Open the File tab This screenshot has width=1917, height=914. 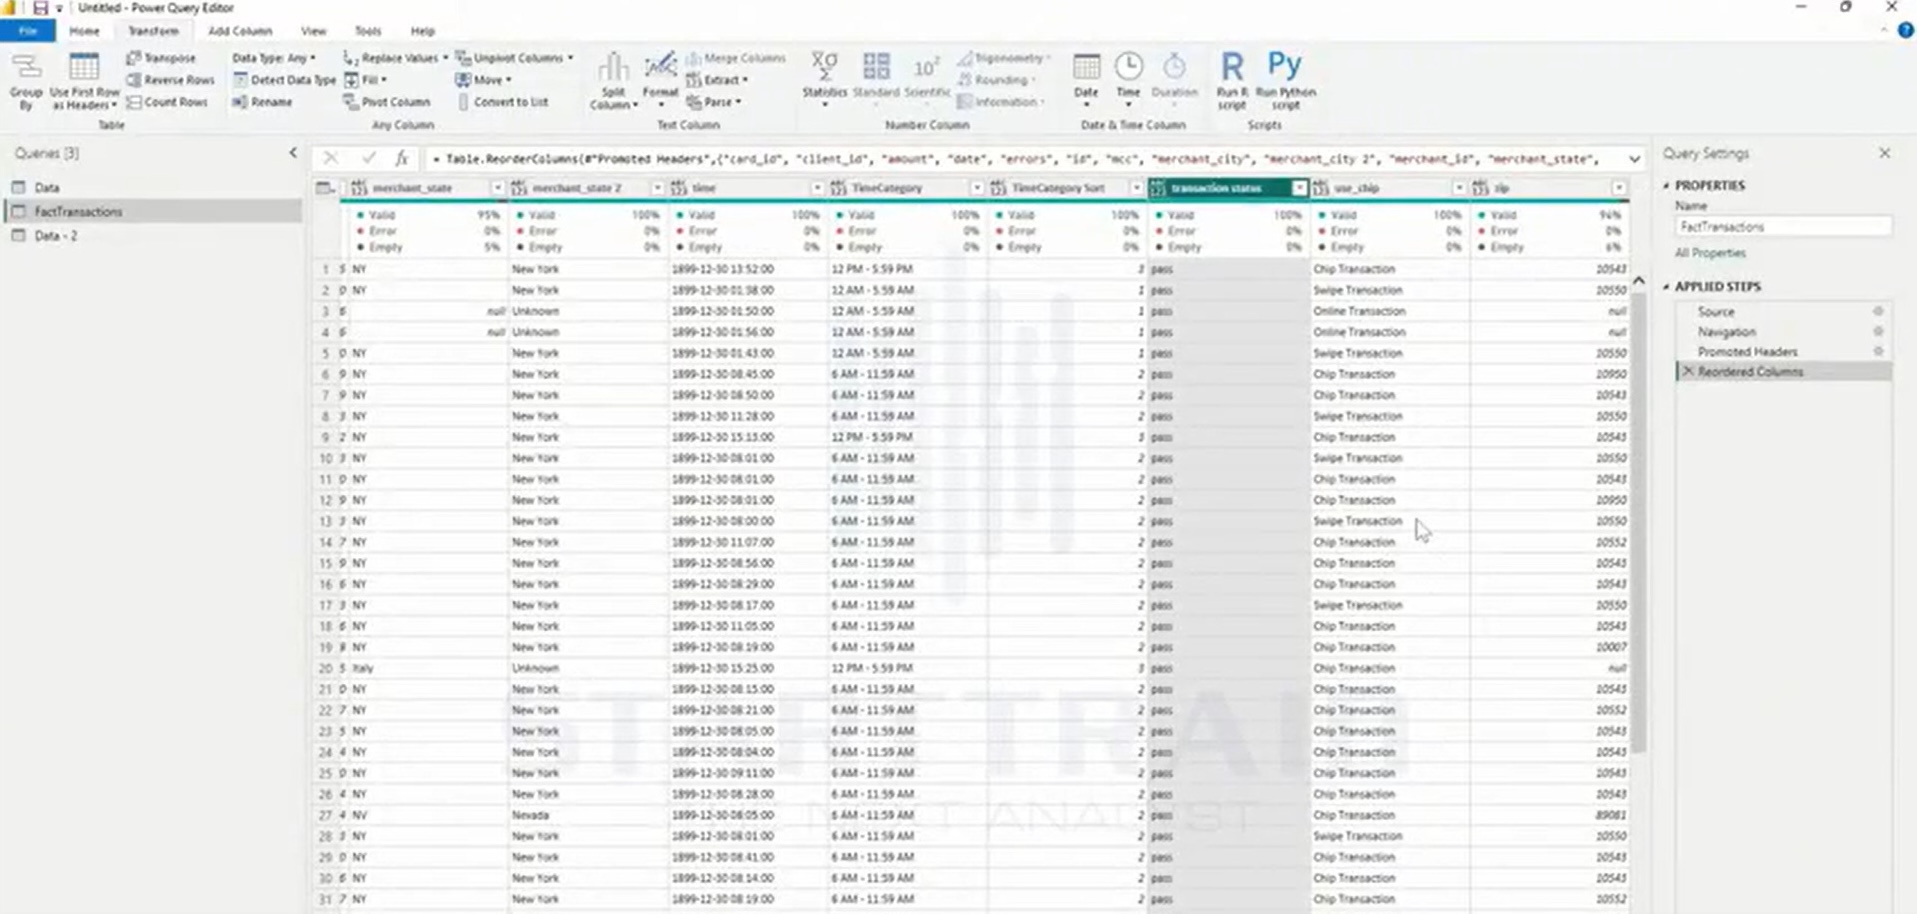(28, 31)
